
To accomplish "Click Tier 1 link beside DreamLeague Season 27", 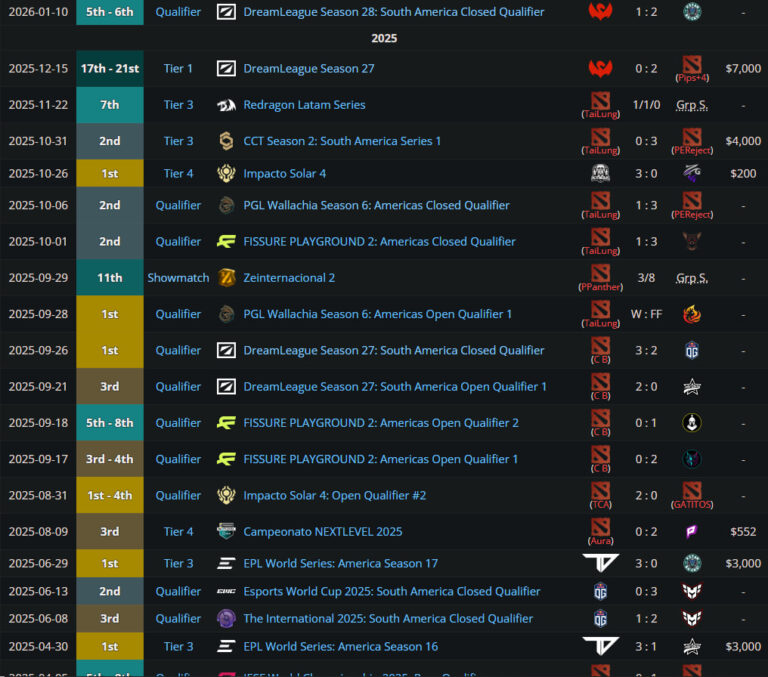I will pos(179,69).
